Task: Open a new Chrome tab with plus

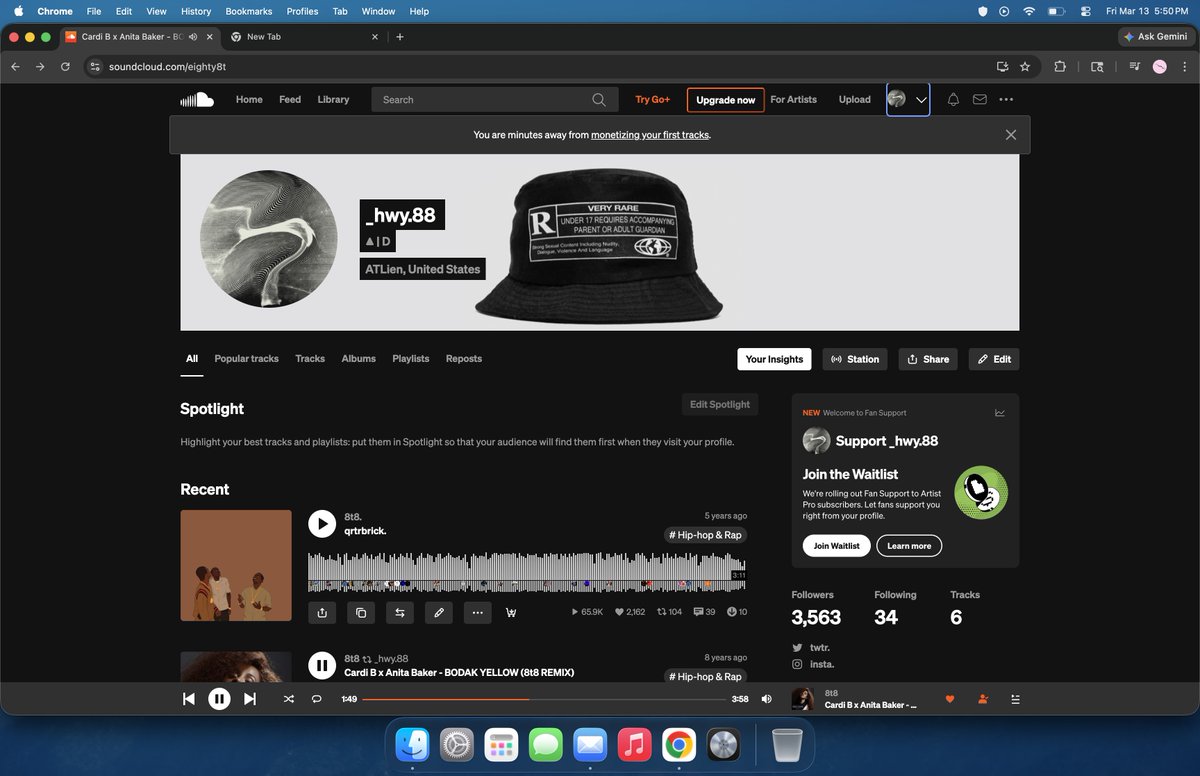Action: 400,37
